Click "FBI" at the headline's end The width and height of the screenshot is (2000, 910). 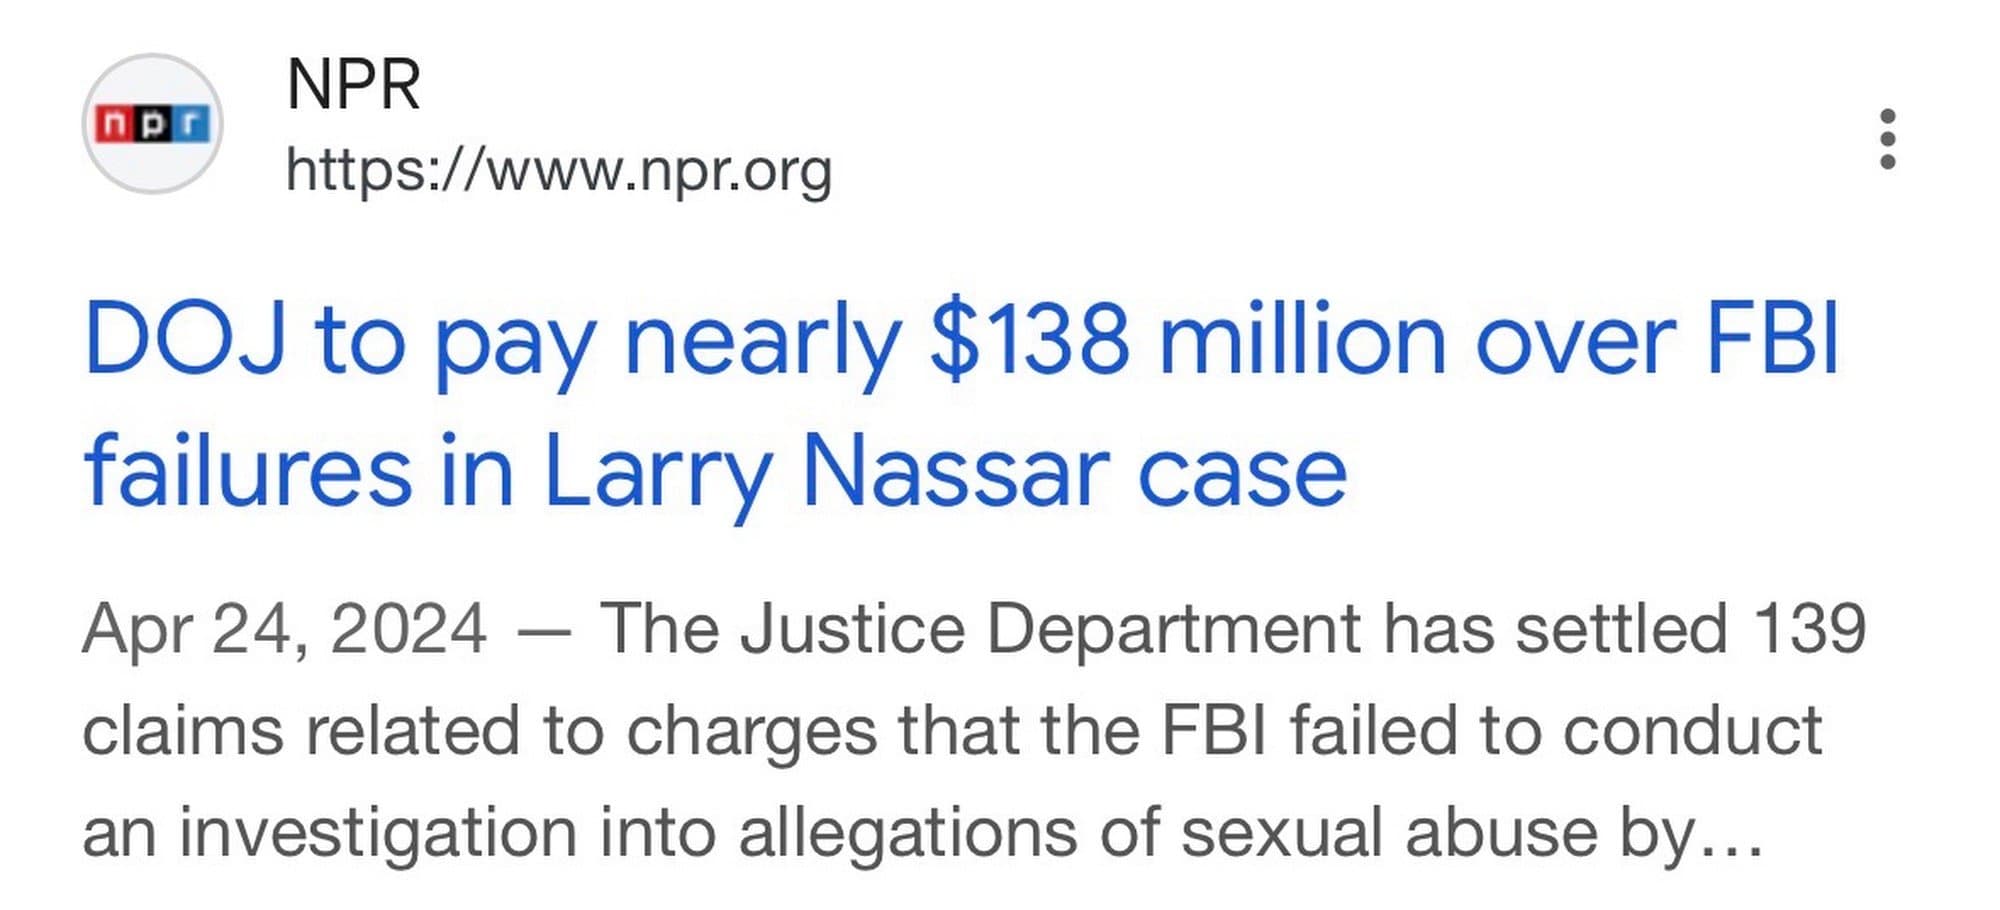click(1771, 340)
